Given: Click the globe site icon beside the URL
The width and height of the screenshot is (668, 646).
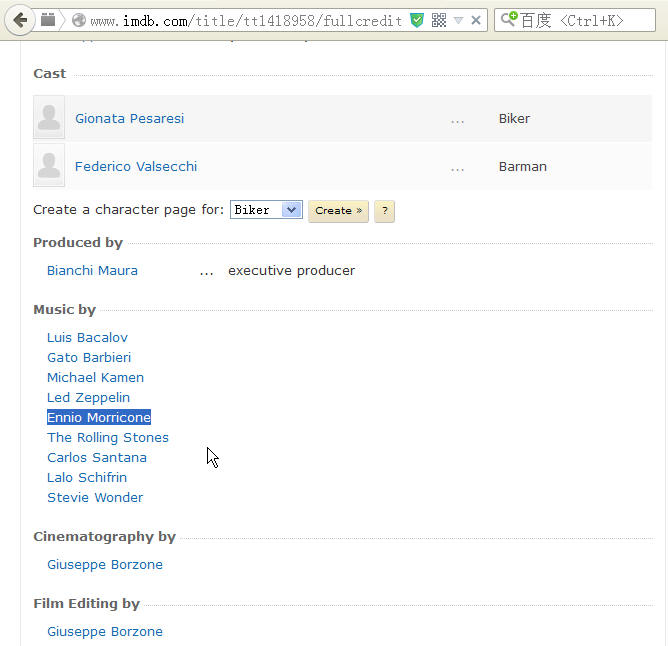Looking at the screenshot, I should (79, 20).
